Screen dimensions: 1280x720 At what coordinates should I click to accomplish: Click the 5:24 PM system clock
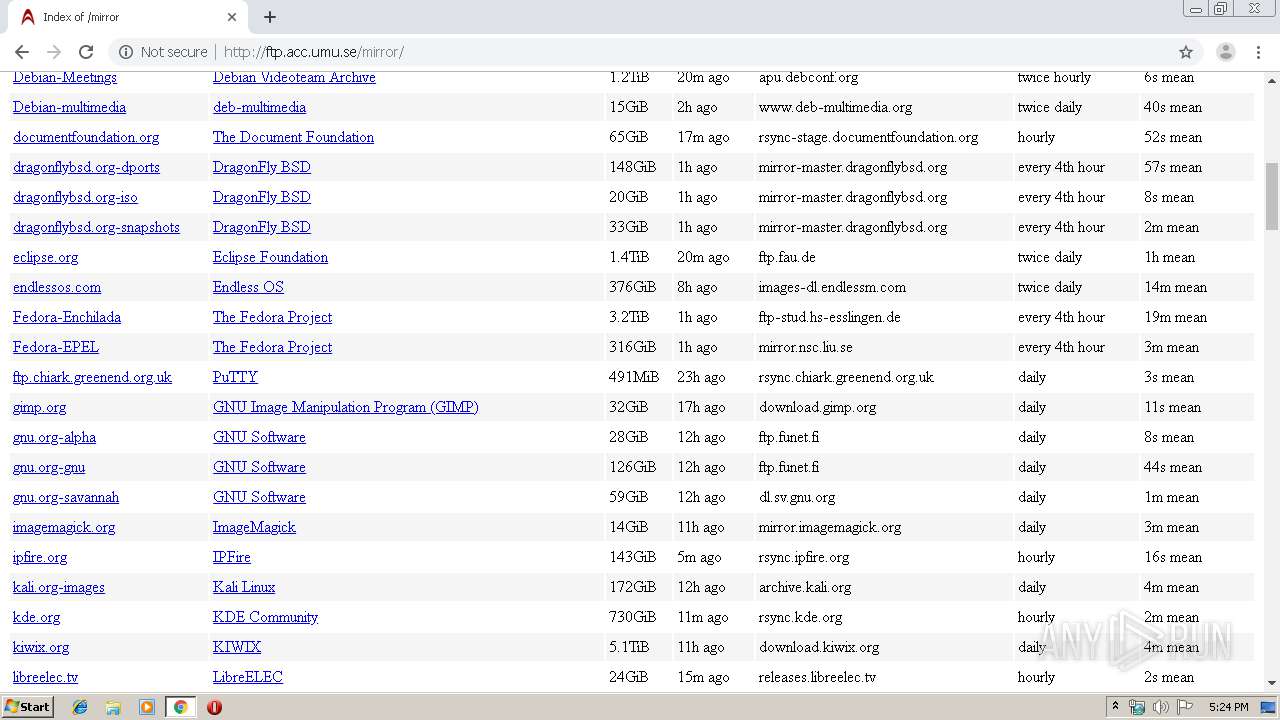(1228, 707)
